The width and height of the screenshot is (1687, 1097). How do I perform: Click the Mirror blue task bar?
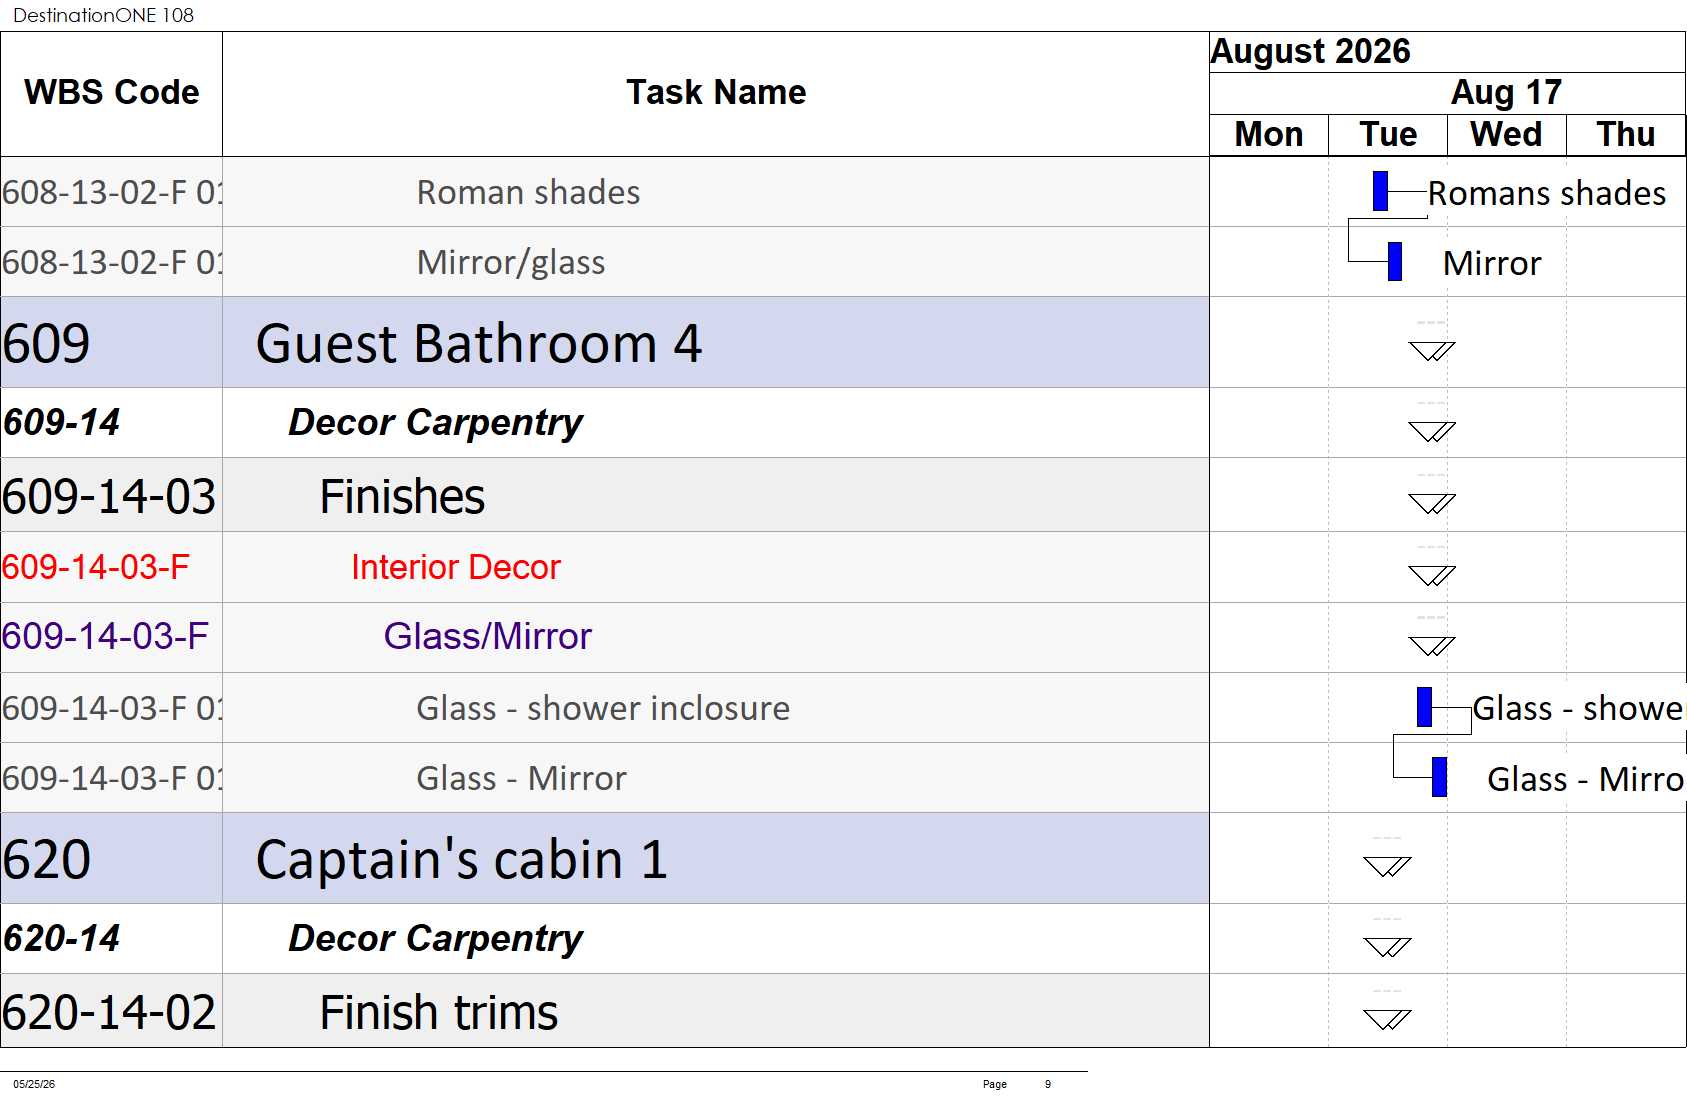[1395, 261]
